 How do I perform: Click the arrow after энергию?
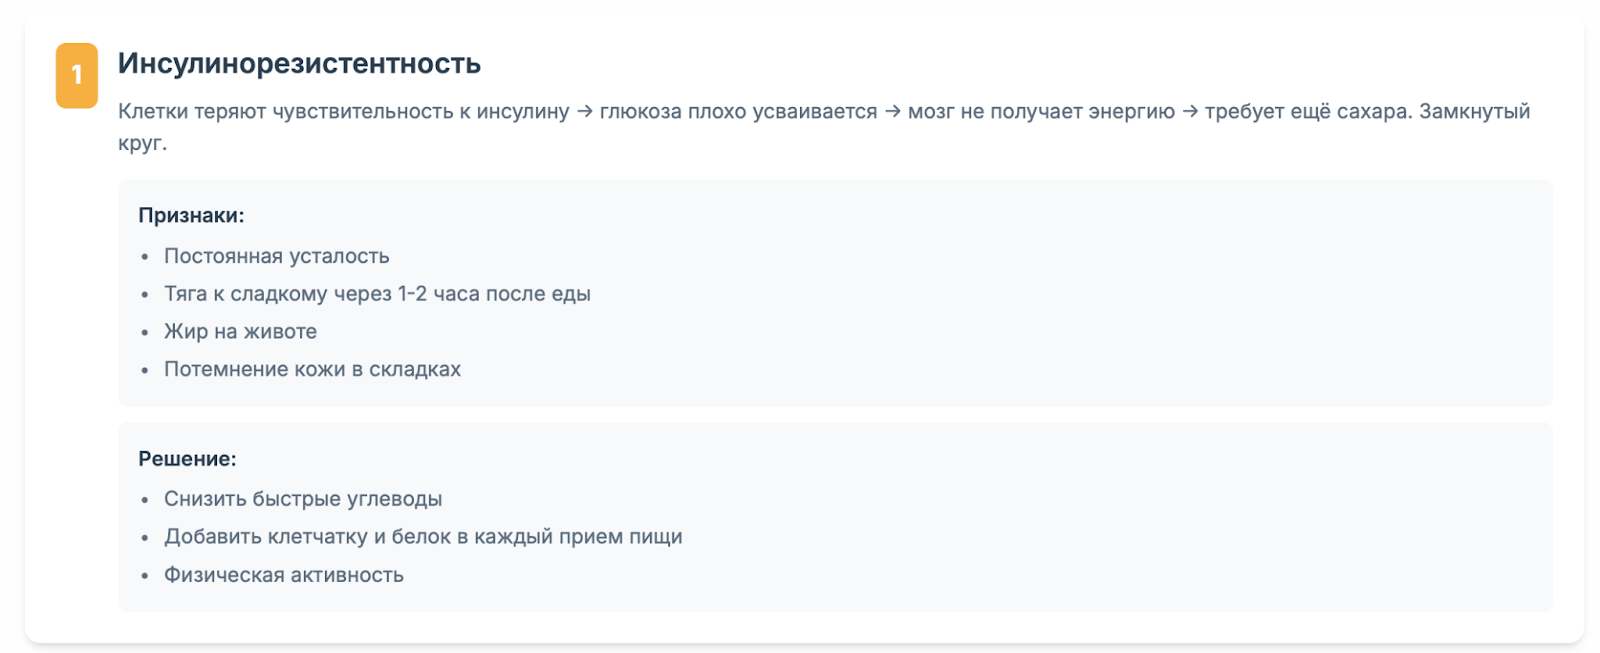[1190, 112]
